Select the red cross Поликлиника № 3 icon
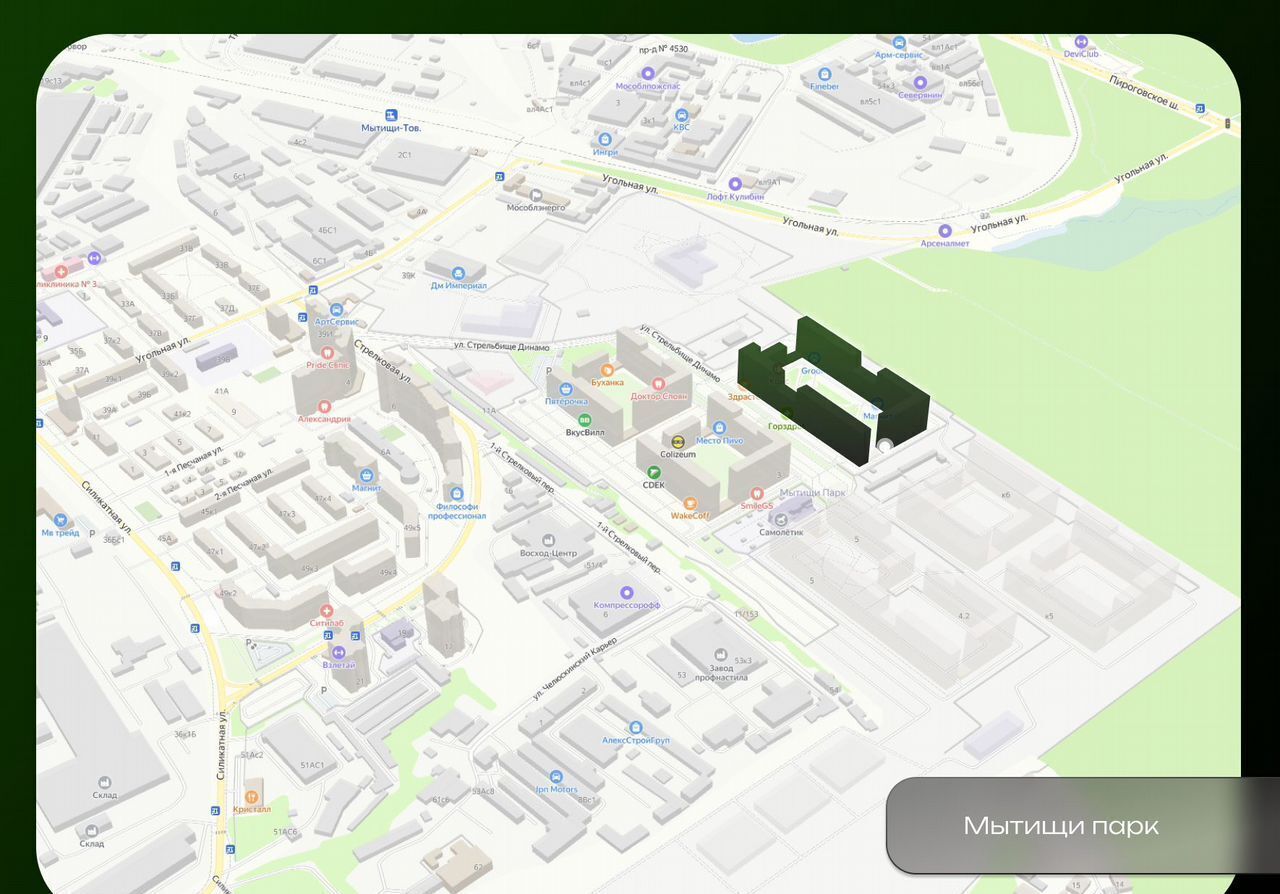Image resolution: width=1280 pixels, height=894 pixels. pyautogui.click(x=61, y=271)
